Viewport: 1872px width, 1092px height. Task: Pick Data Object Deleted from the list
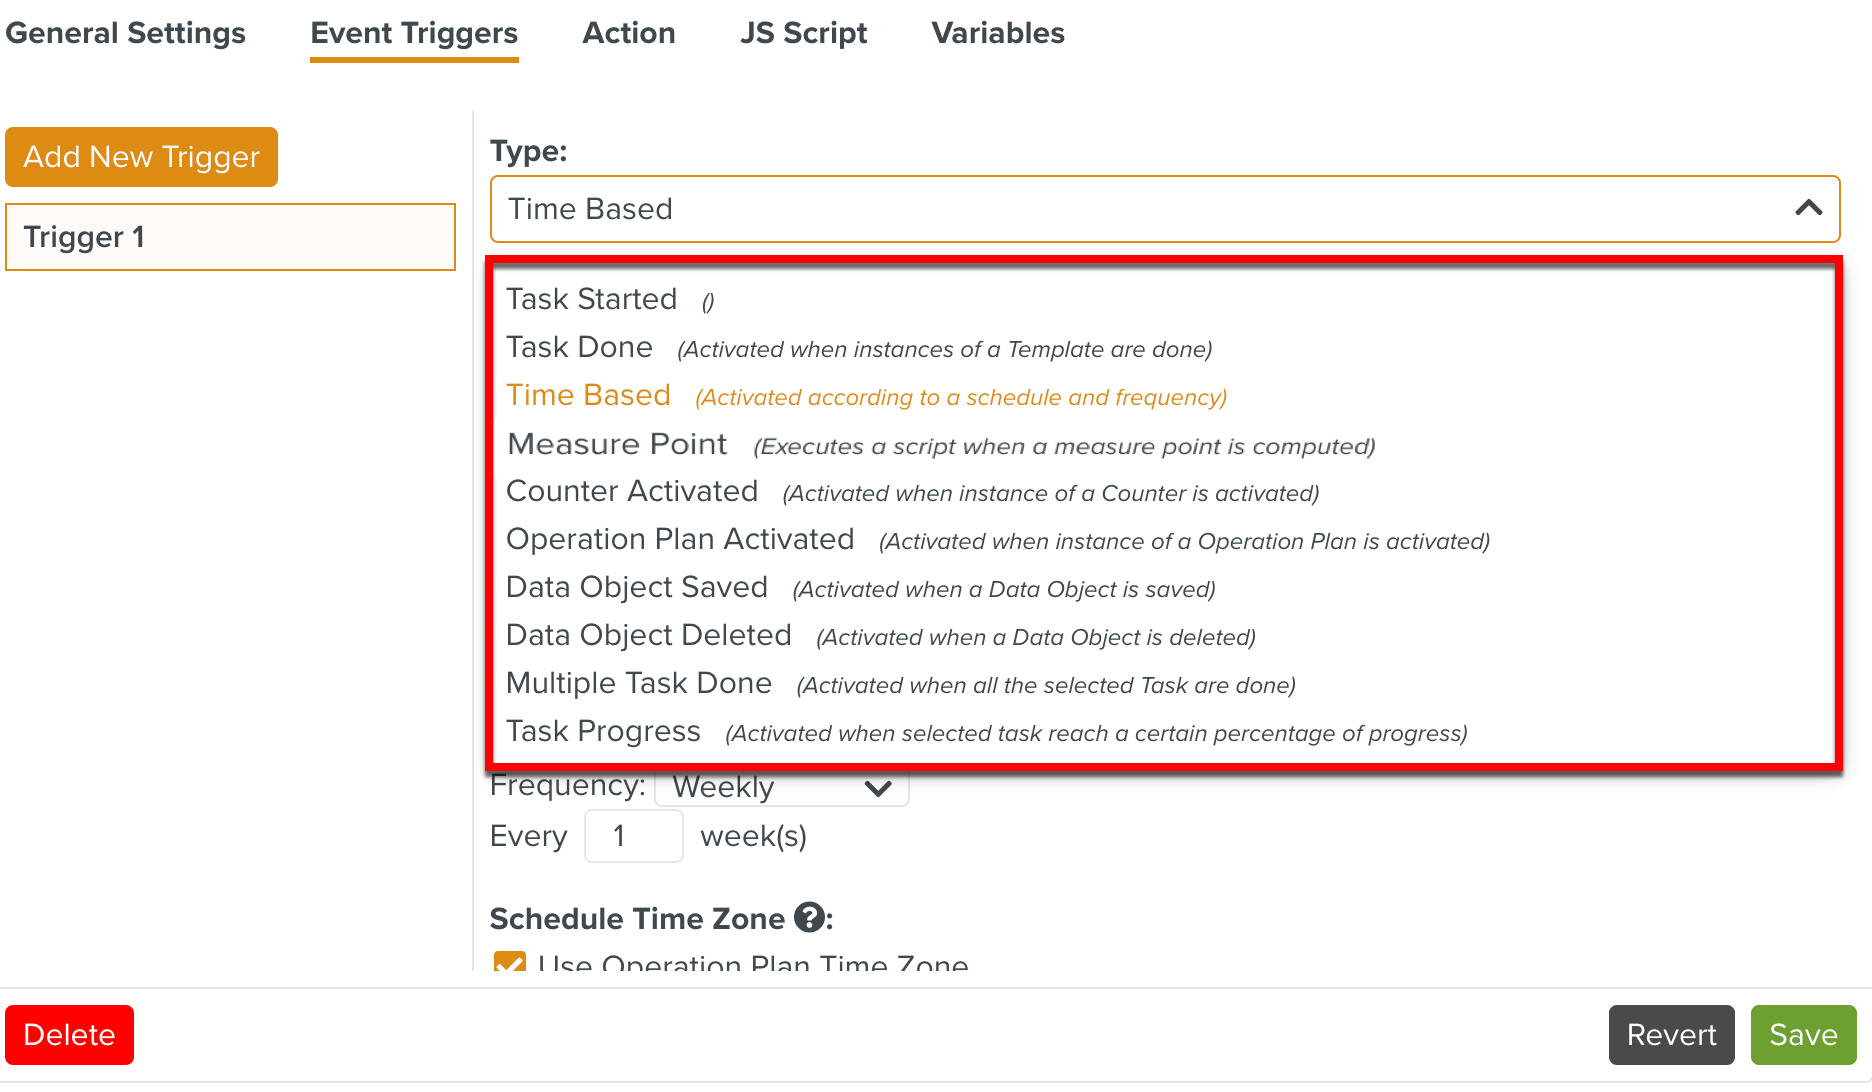[x=648, y=635]
